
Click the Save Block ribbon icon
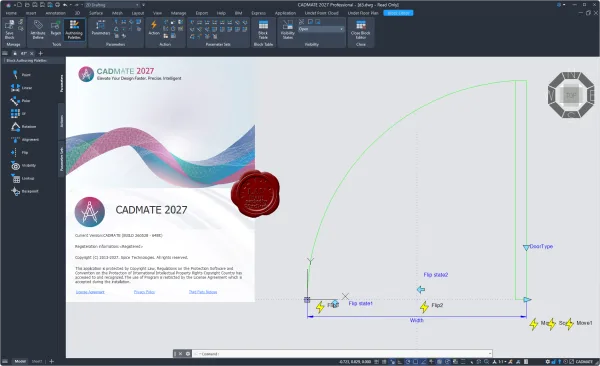(10, 30)
